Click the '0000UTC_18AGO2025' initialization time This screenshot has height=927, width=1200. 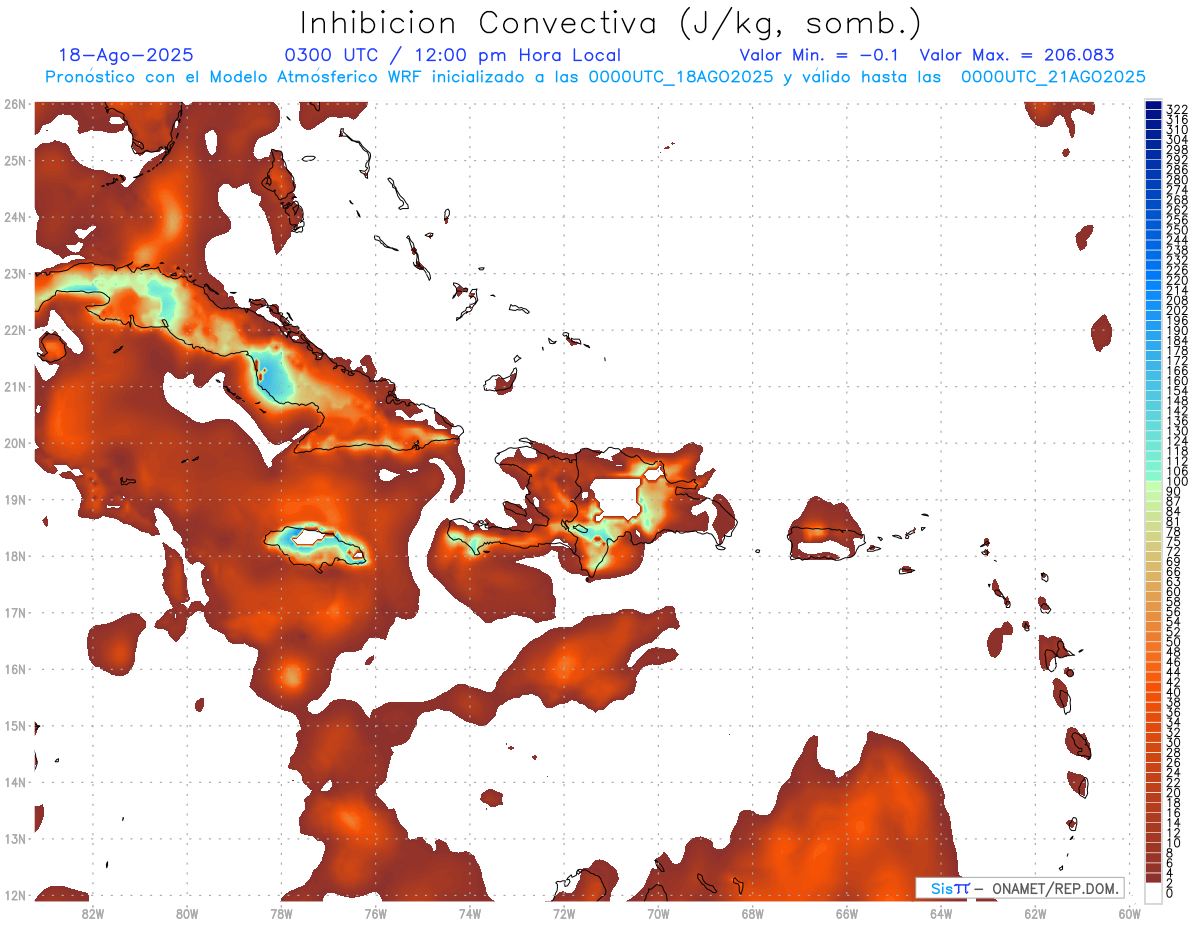681,77
